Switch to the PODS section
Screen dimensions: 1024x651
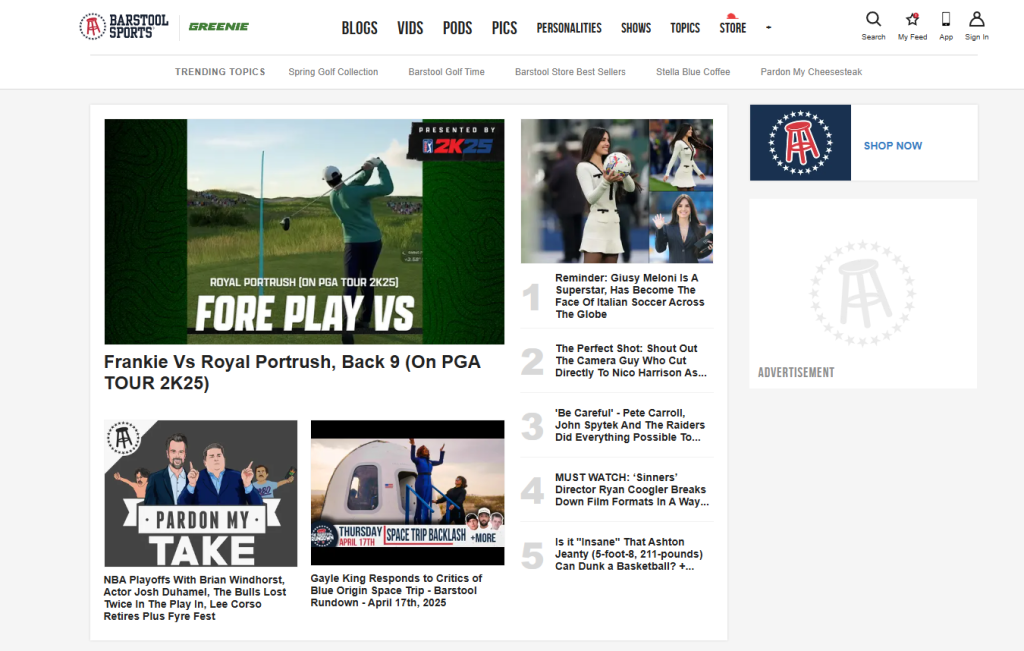(x=457, y=28)
